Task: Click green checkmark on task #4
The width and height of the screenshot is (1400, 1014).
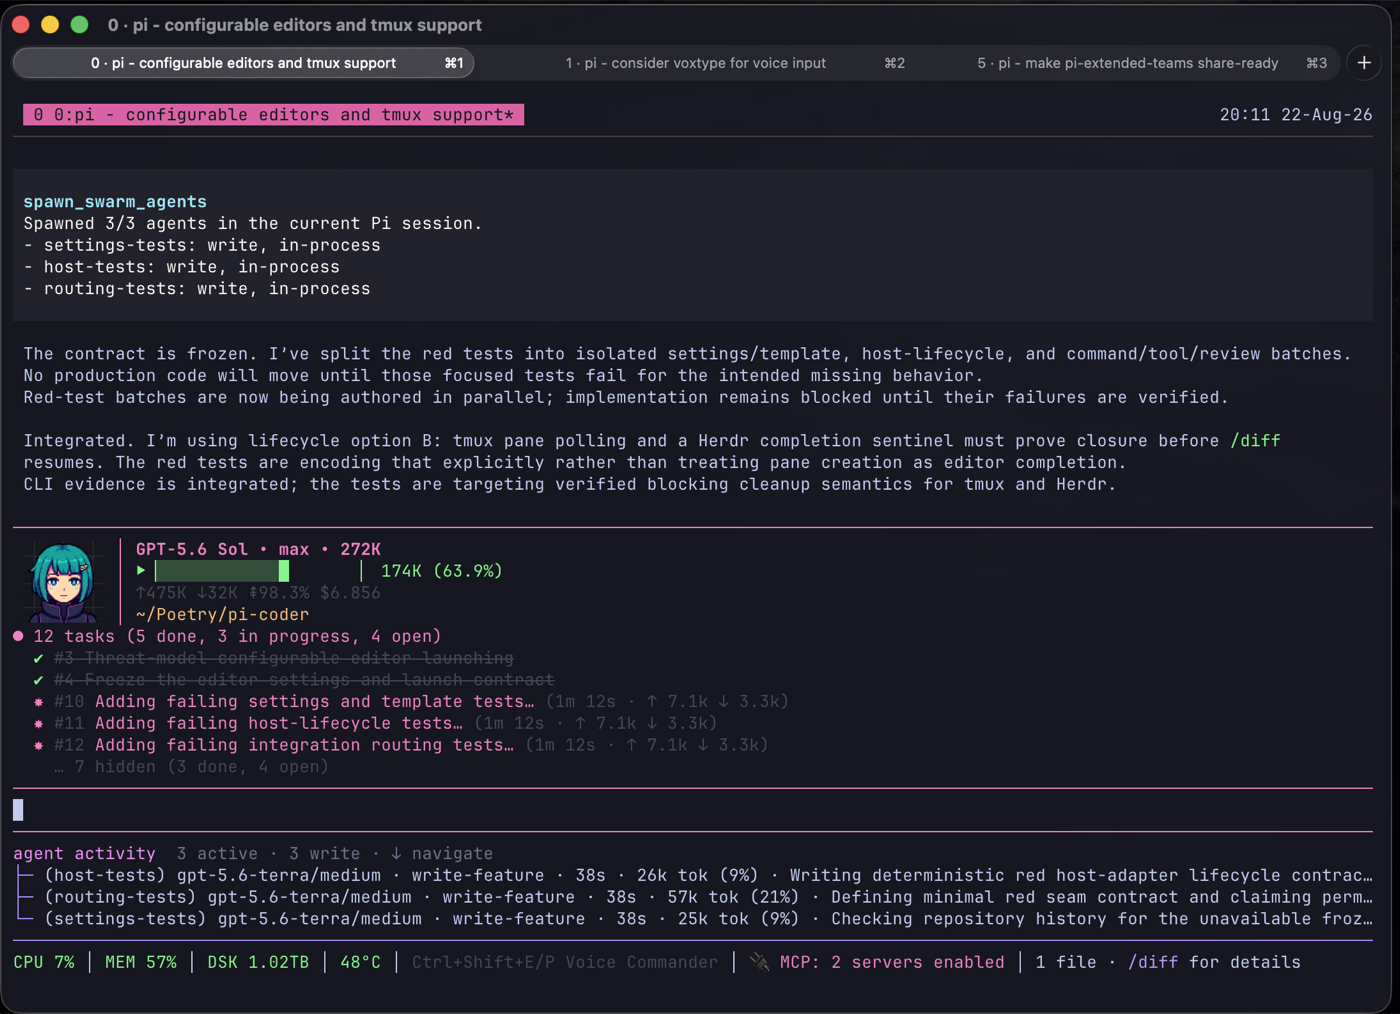Action: point(38,680)
